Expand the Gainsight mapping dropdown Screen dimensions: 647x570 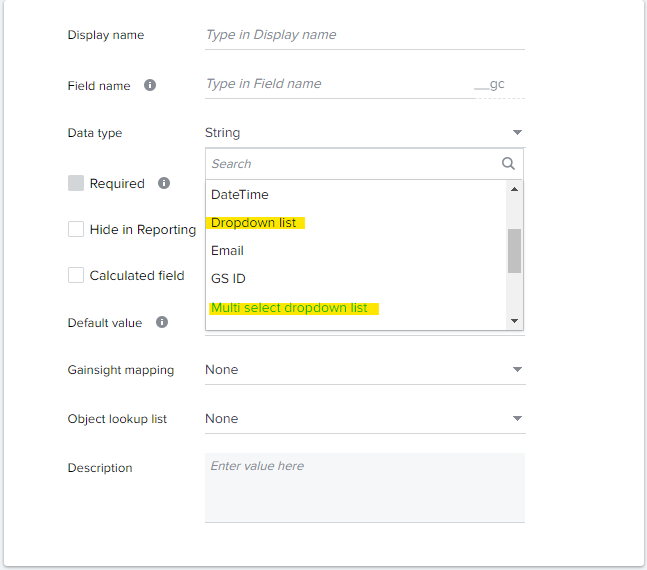tap(365, 369)
